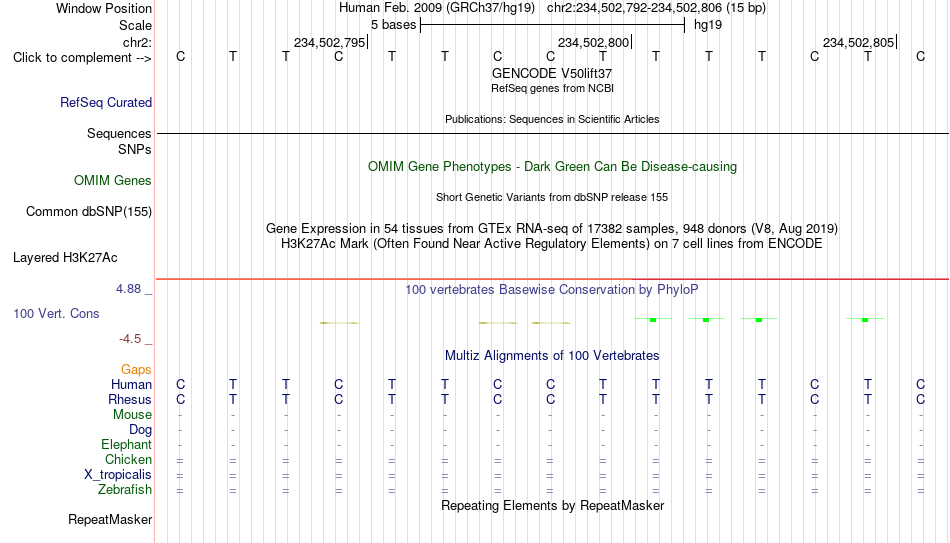Viewport: 950px width, 543px height.
Task: Click the Window Position track label
Action: pos(104,8)
